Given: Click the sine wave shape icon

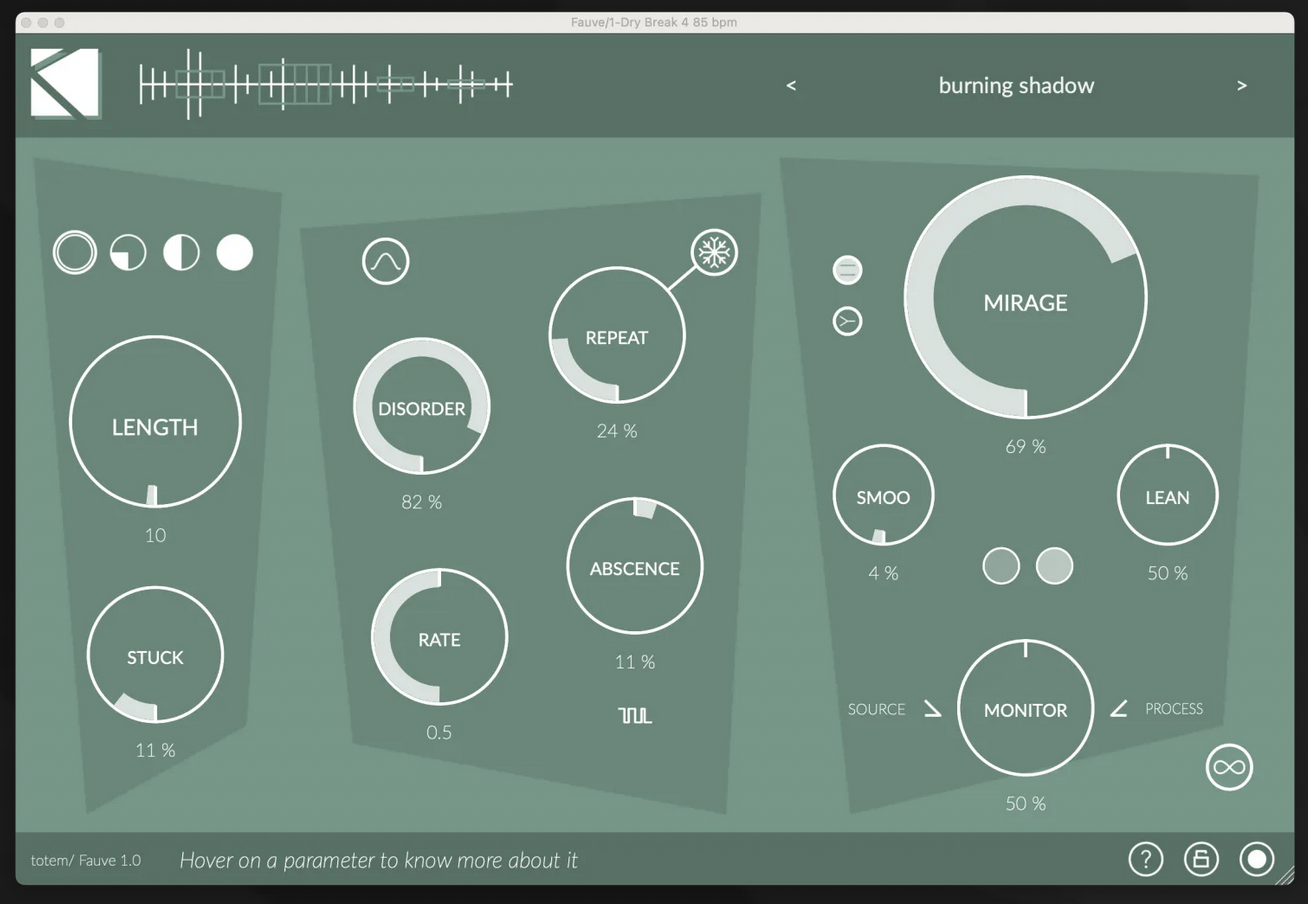Looking at the screenshot, I should [x=386, y=261].
